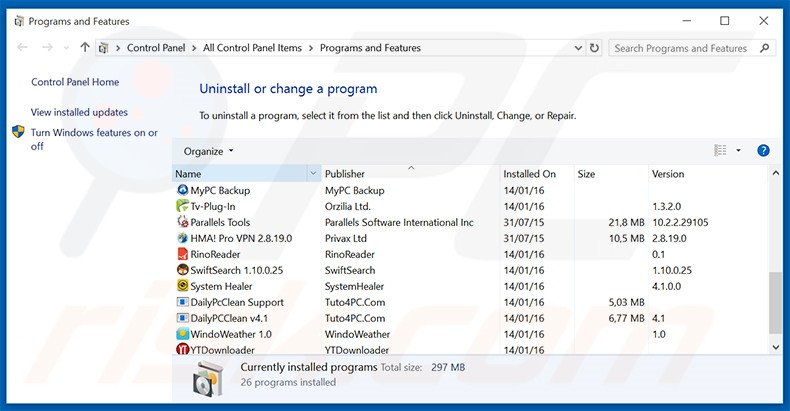Screen dimensions: 790x411
Task: Click the search magnifier icon
Action: 764,48
